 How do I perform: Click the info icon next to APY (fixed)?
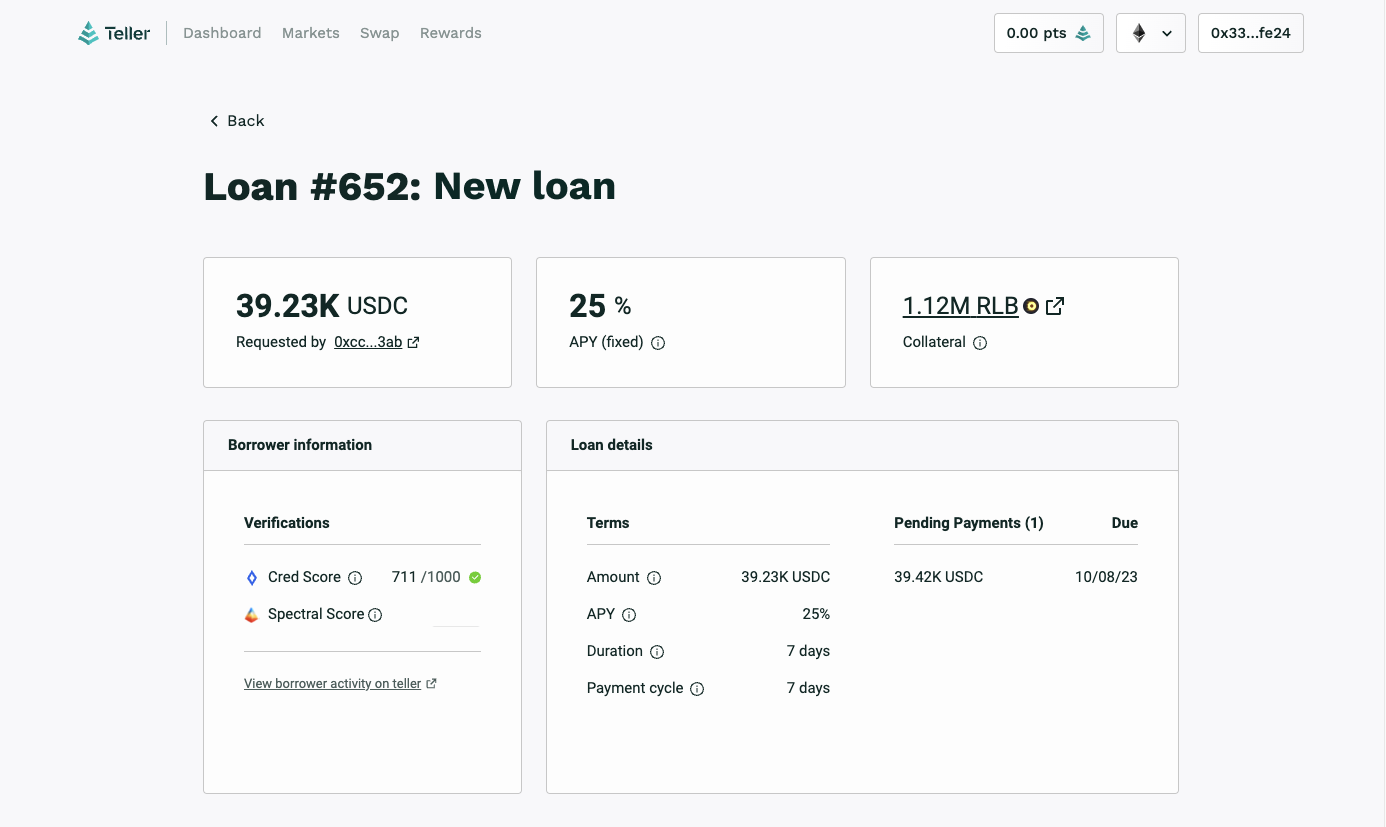tap(657, 343)
